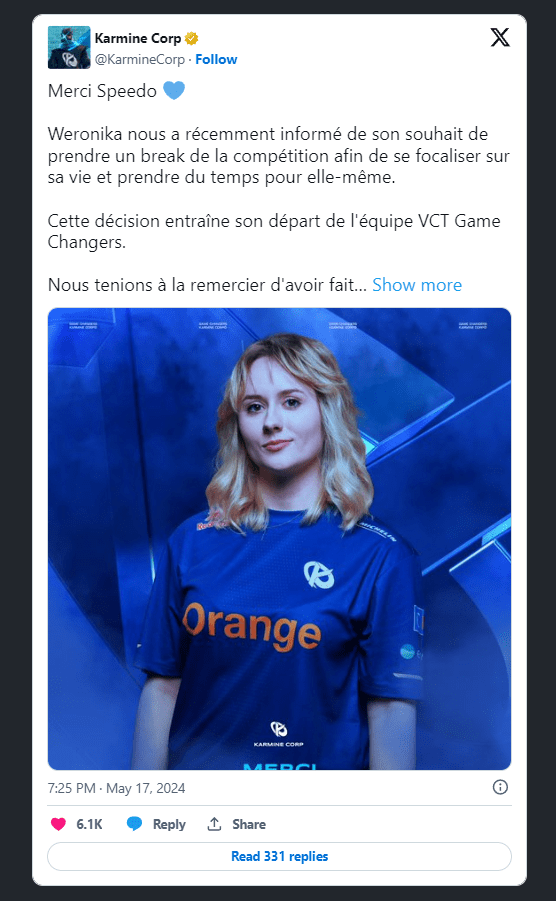The height and width of the screenshot is (901, 556).
Task: Click the Karmine Corp display name
Action: coord(138,38)
